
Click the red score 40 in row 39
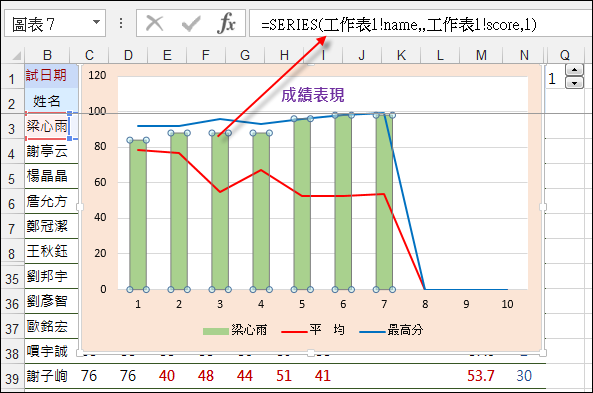(x=167, y=376)
